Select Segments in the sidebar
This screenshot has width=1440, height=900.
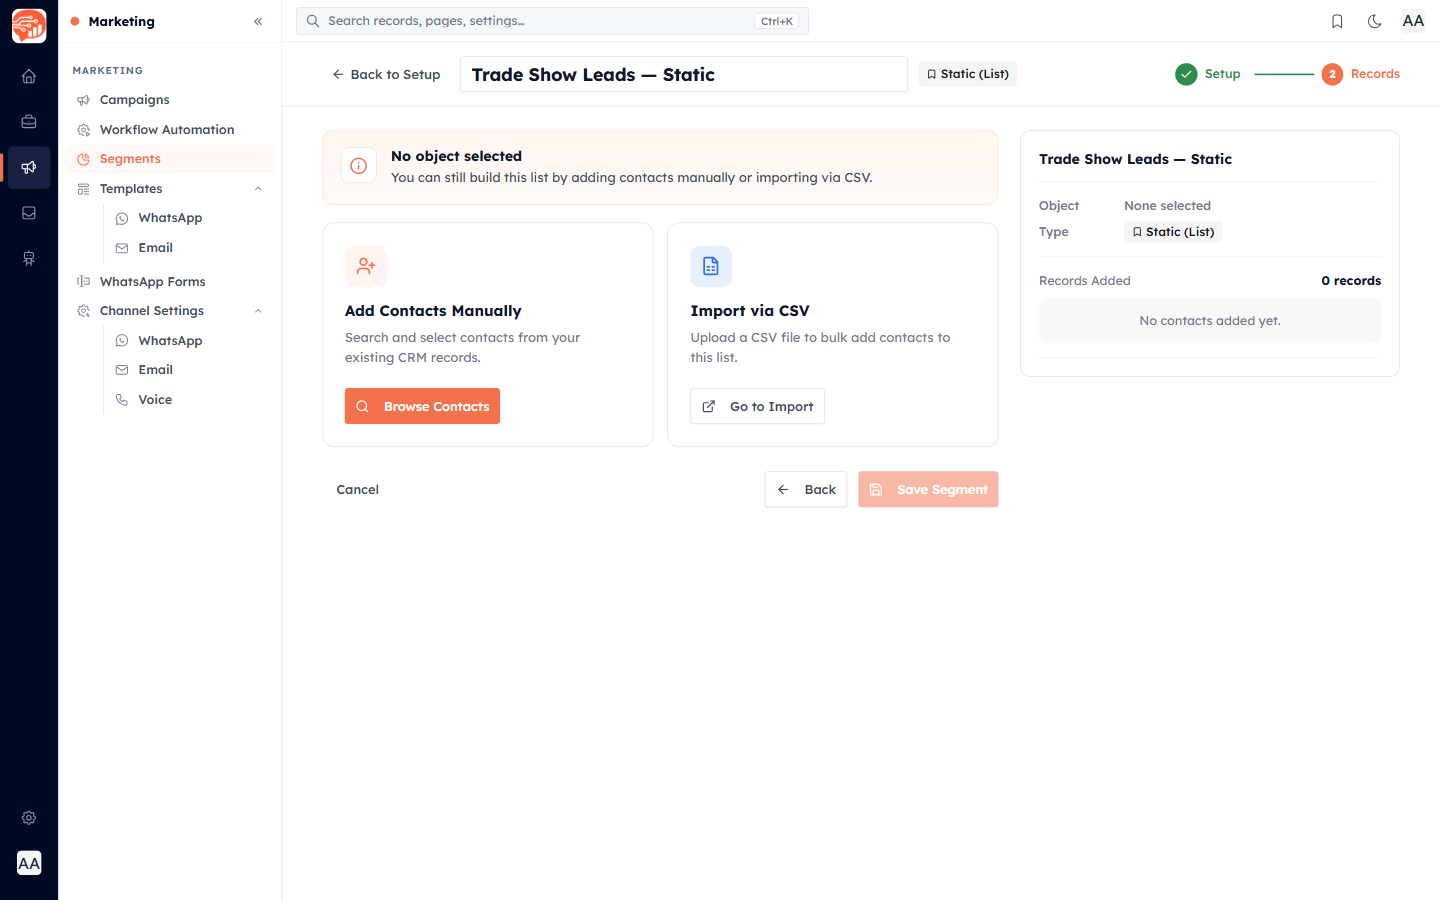[x=170, y=159]
